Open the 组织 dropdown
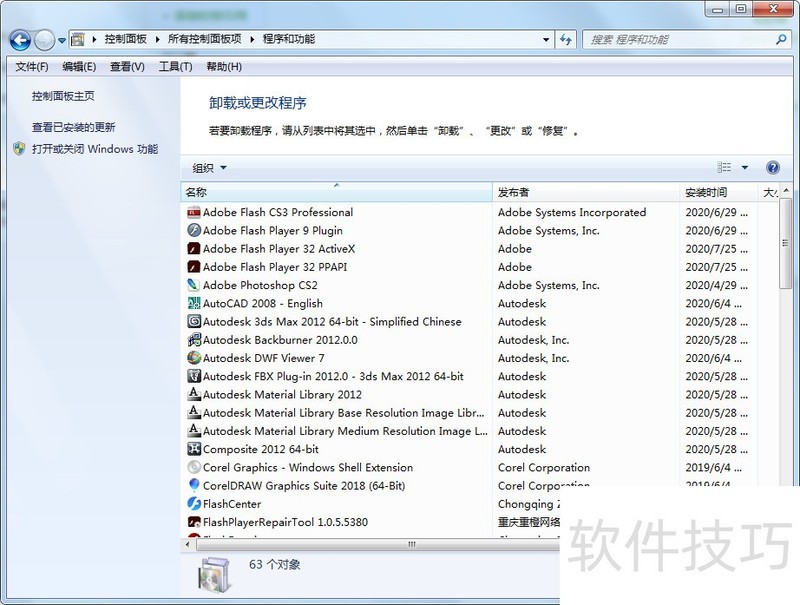 tap(209, 168)
